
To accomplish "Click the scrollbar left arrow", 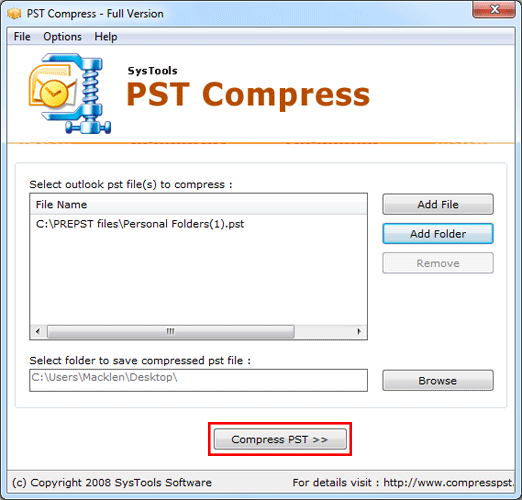I will (38, 331).
